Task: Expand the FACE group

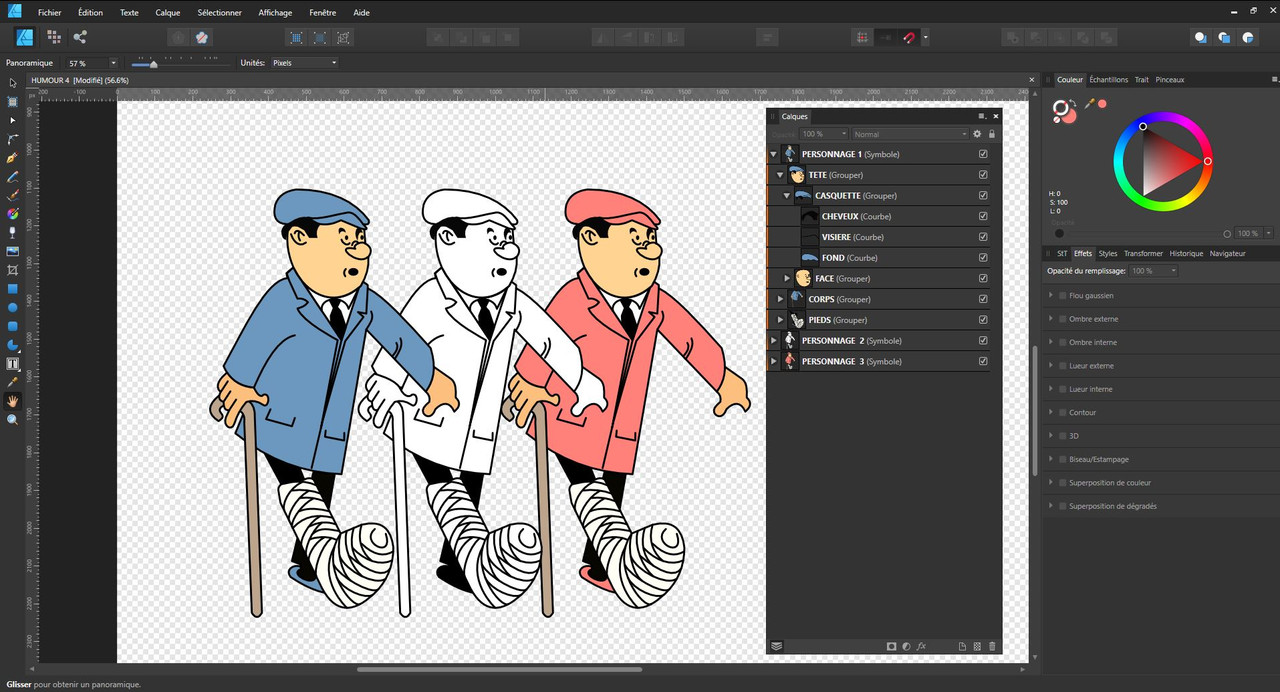Action: click(x=787, y=278)
